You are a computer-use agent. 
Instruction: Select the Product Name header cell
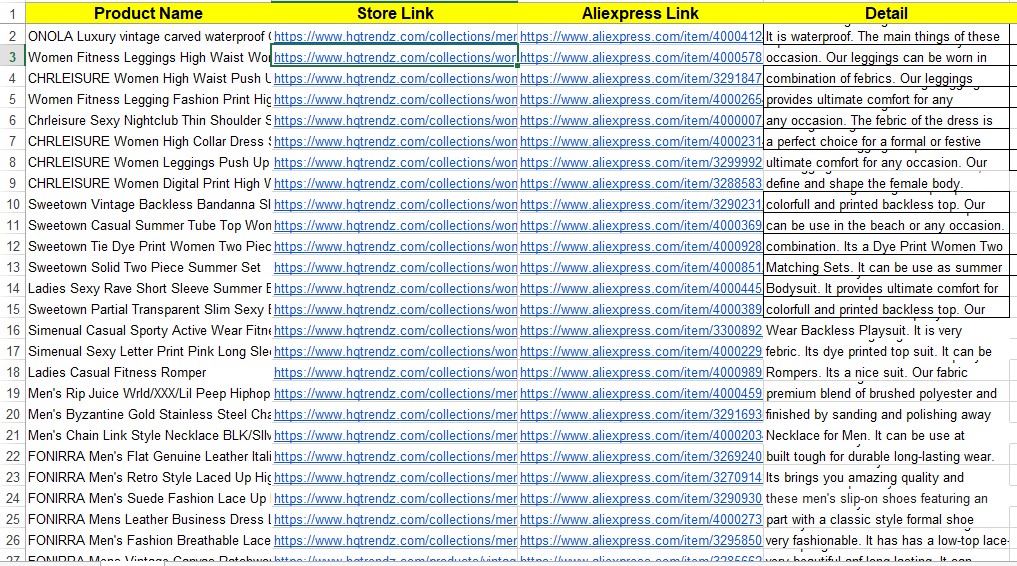pyautogui.click(x=149, y=13)
